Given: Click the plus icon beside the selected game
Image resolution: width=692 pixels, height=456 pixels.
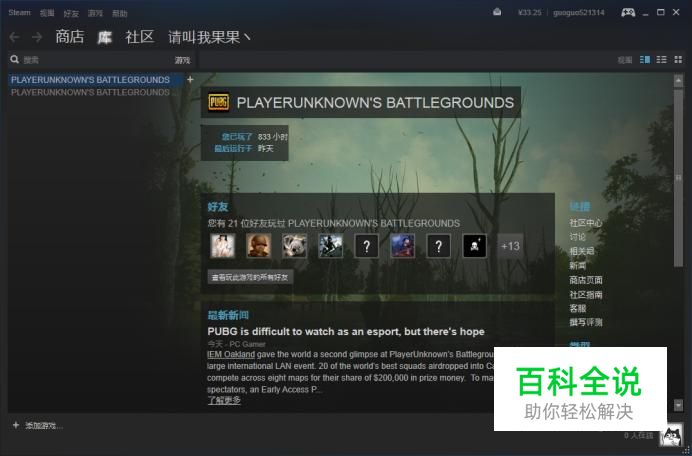Looking at the screenshot, I should coord(190,79).
